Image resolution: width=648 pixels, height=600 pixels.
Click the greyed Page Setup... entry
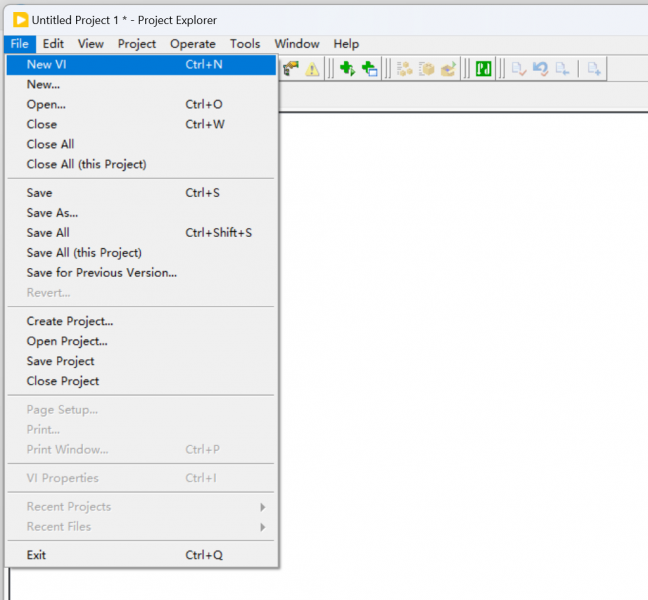click(141, 410)
